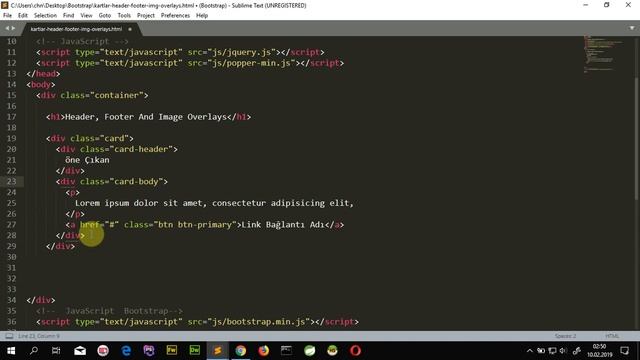640x360 pixels.
Task: Go to next tab with right arrow
Action: click(x=13, y=28)
